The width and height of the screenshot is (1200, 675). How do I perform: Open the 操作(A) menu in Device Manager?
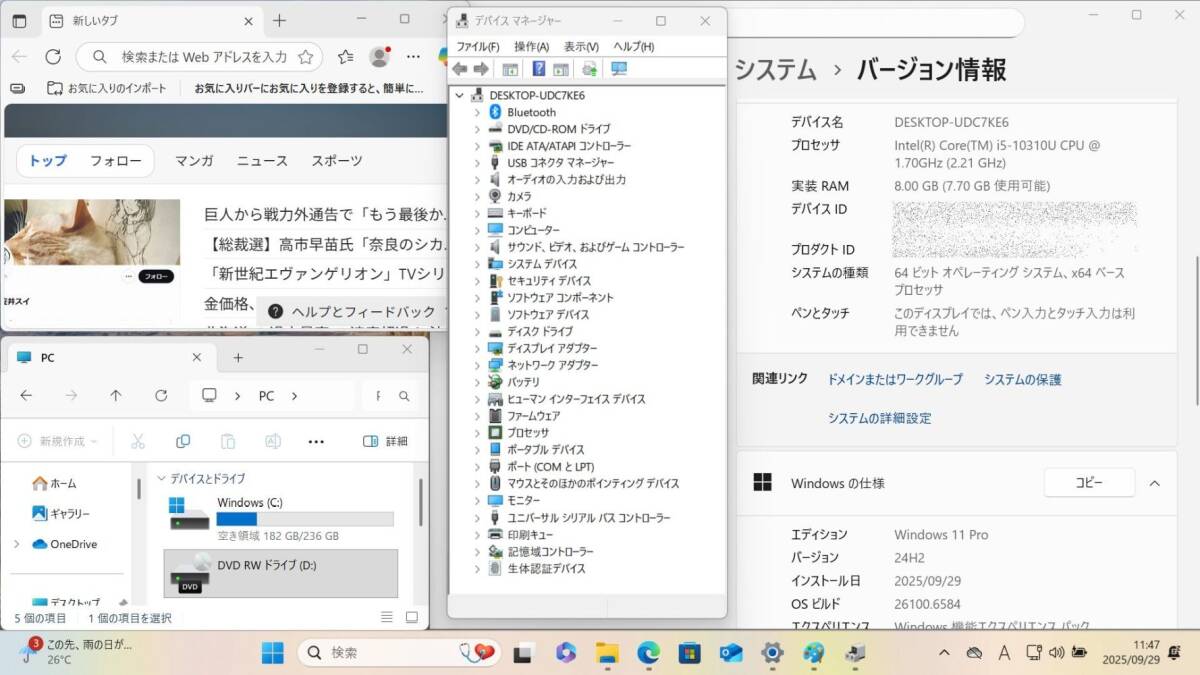531,47
